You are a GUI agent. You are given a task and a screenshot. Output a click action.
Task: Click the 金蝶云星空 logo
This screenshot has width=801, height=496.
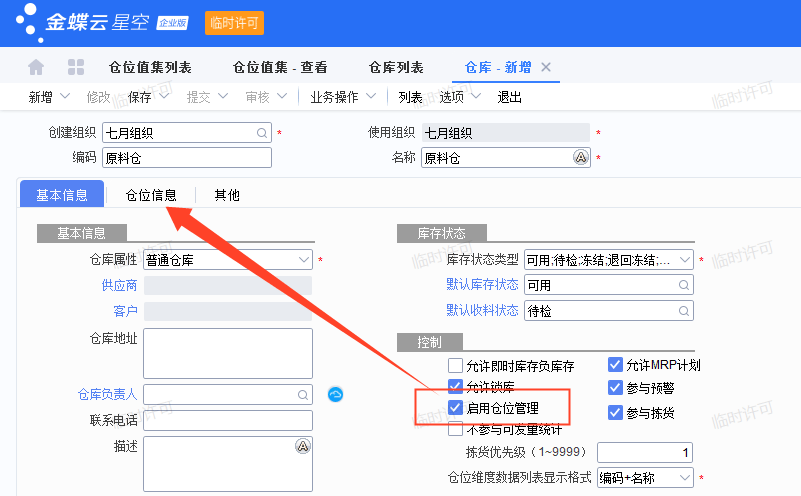pyautogui.click(x=103, y=23)
